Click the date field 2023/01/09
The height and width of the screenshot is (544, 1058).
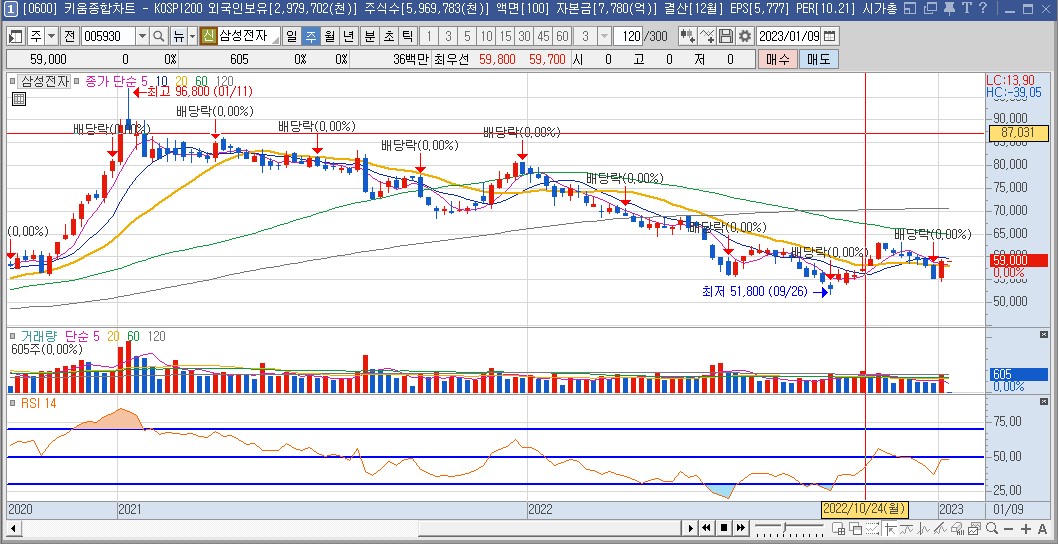click(x=789, y=36)
